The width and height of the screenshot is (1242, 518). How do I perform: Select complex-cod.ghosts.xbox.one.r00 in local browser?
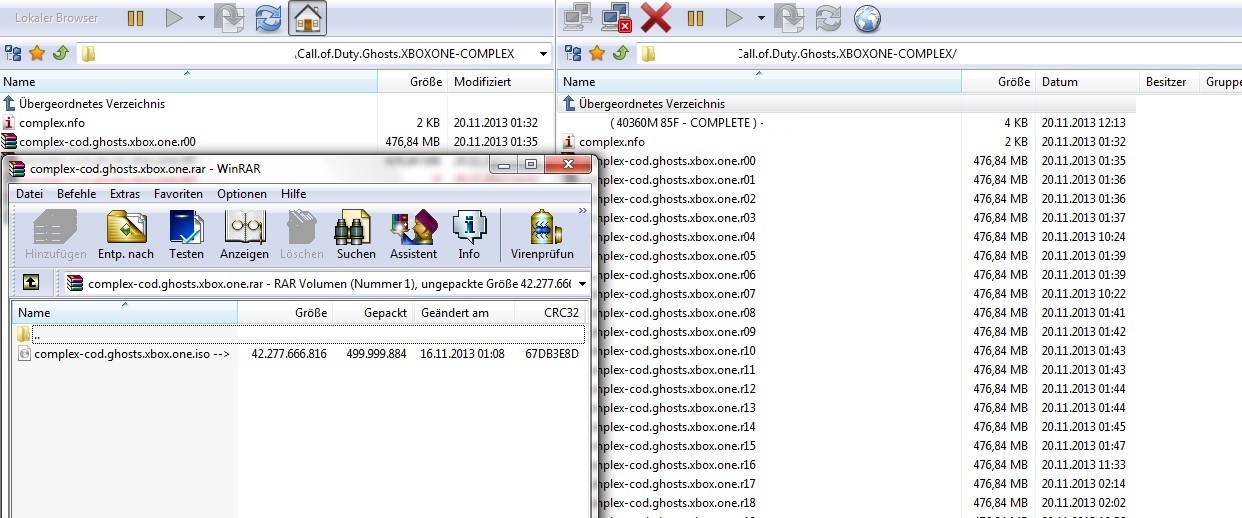(x=107, y=141)
